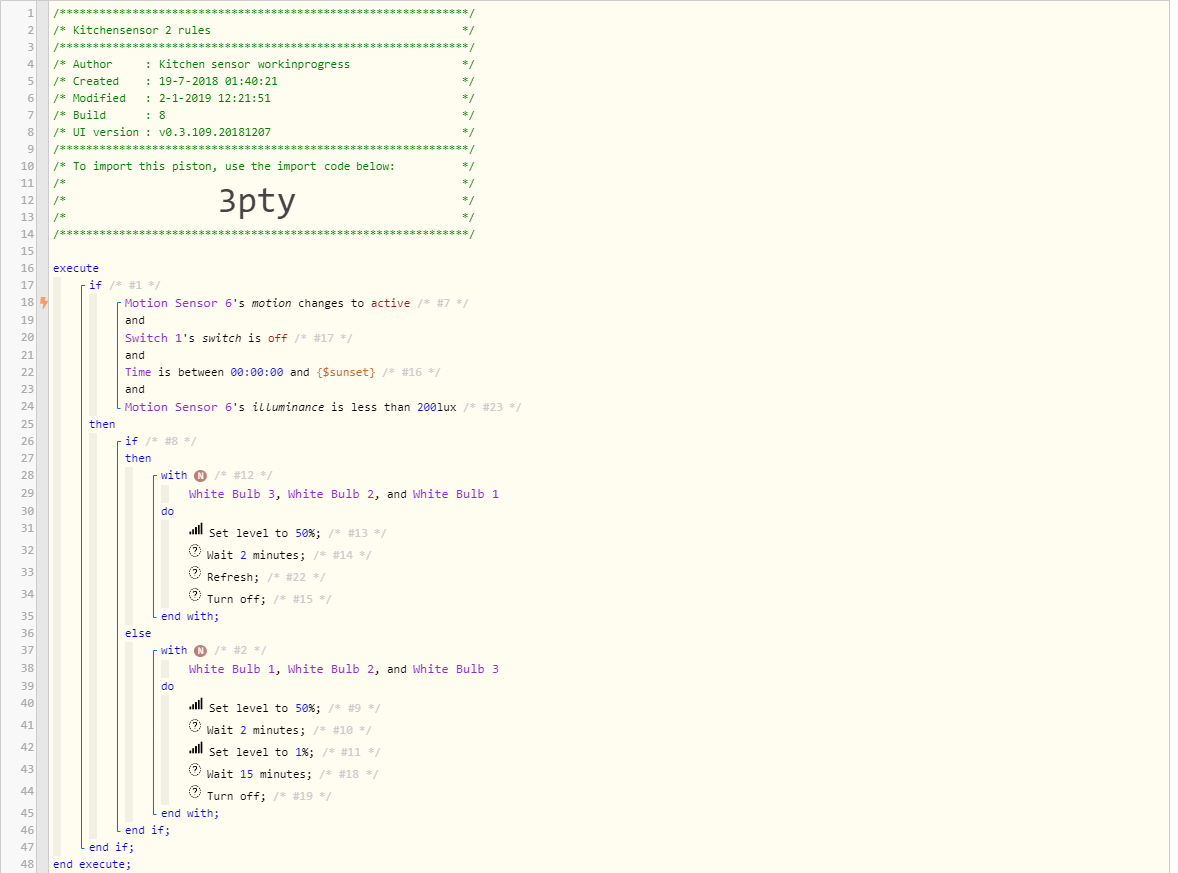
Task: Click the illuminance less than 200lux condition
Action: 291,407
